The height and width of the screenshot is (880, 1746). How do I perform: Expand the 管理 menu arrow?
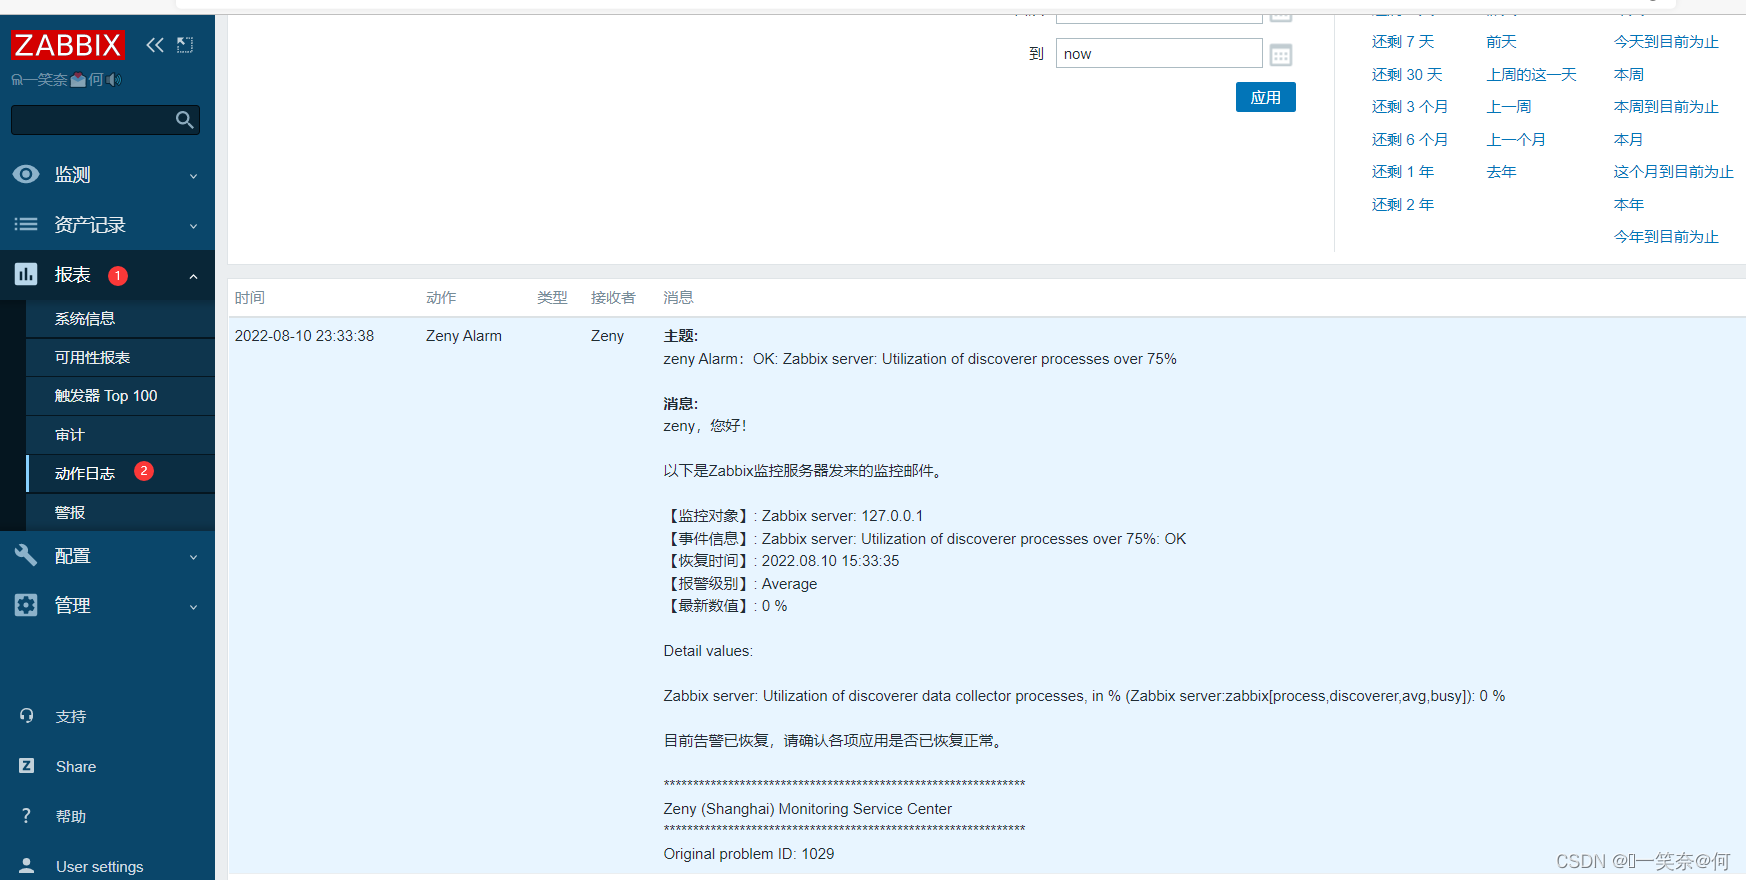coord(193,607)
